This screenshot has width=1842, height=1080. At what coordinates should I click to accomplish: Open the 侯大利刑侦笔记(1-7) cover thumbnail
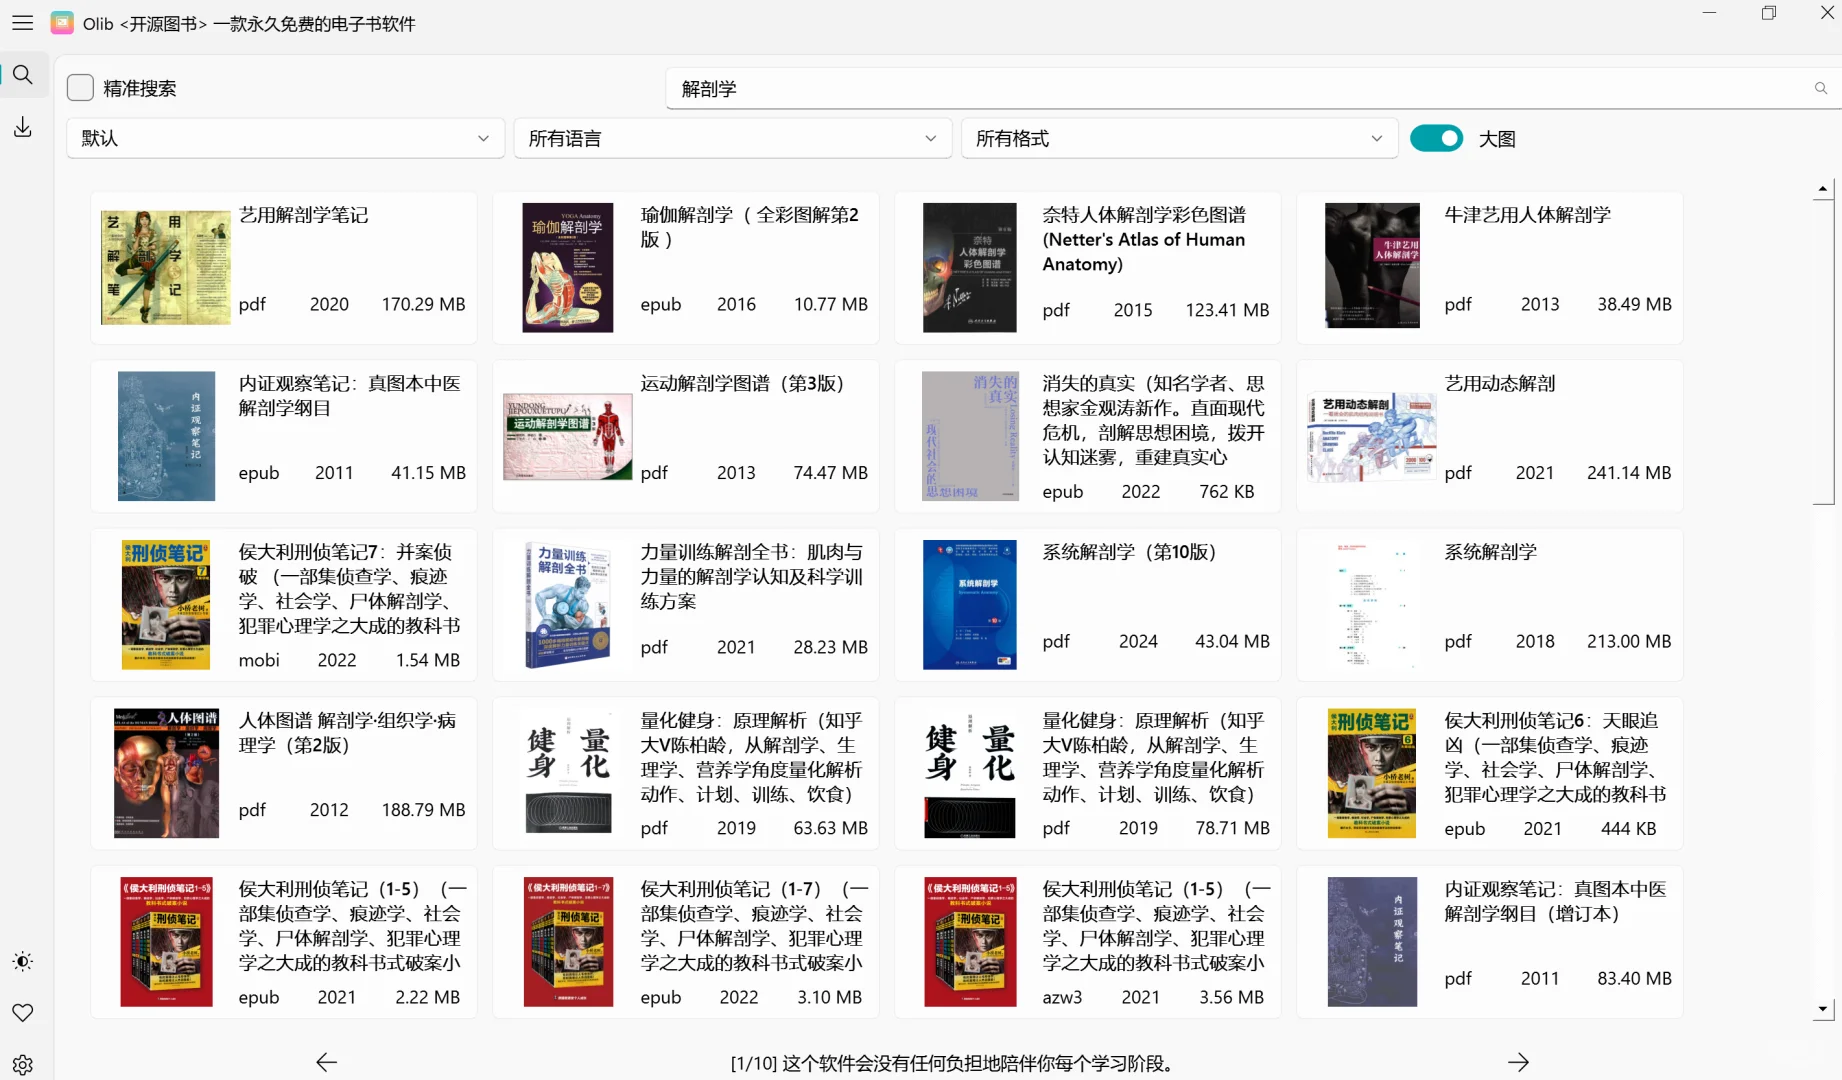[x=568, y=942]
